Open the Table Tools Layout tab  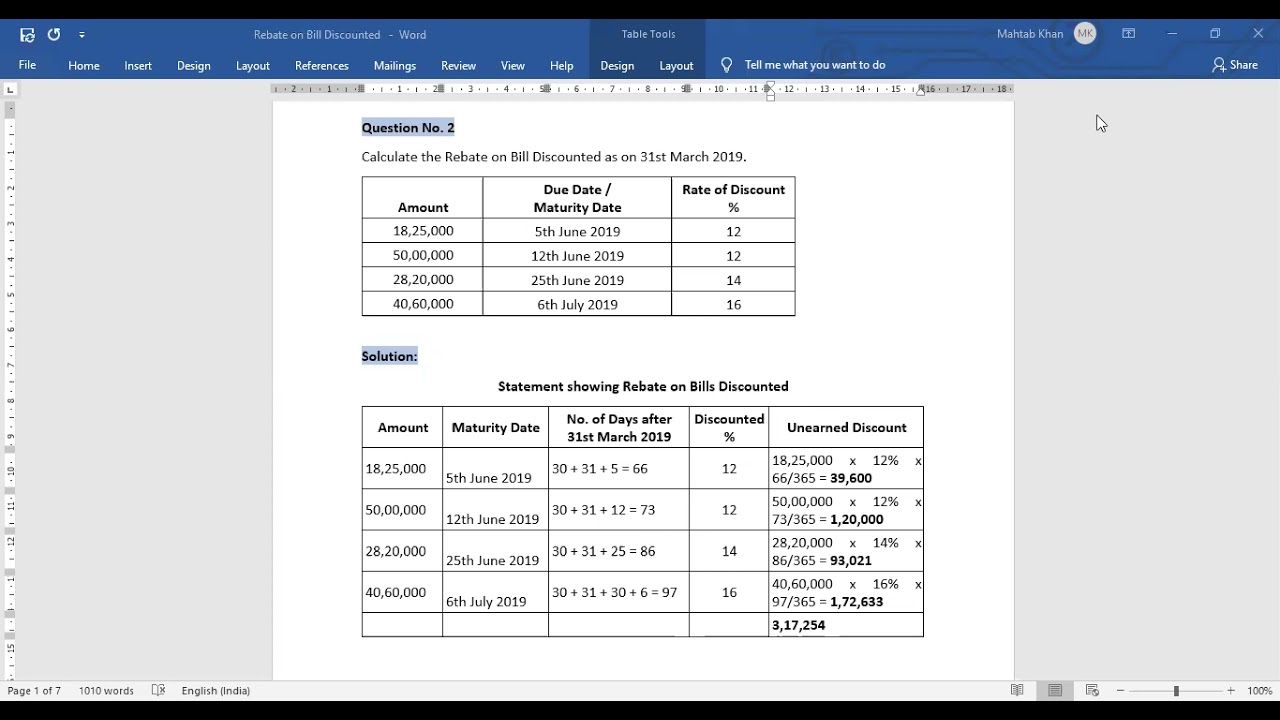(x=676, y=65)
